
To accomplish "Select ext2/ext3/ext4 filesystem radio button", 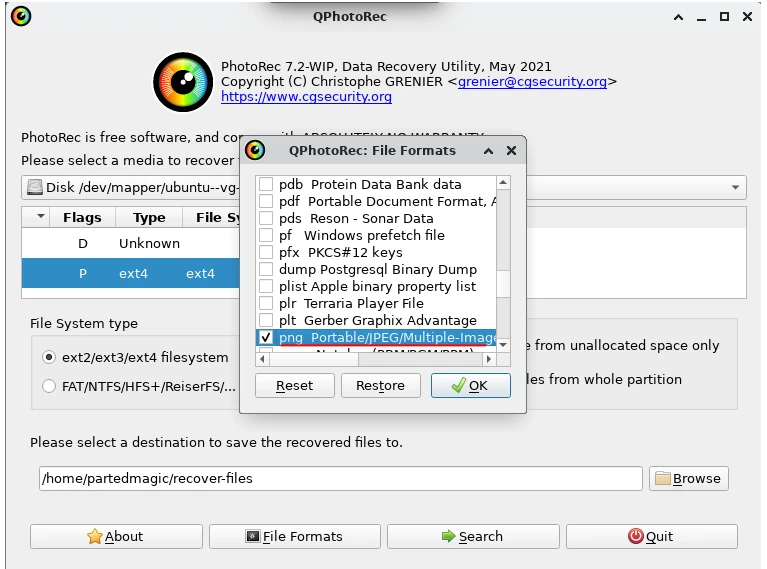I will coord(49,357).
